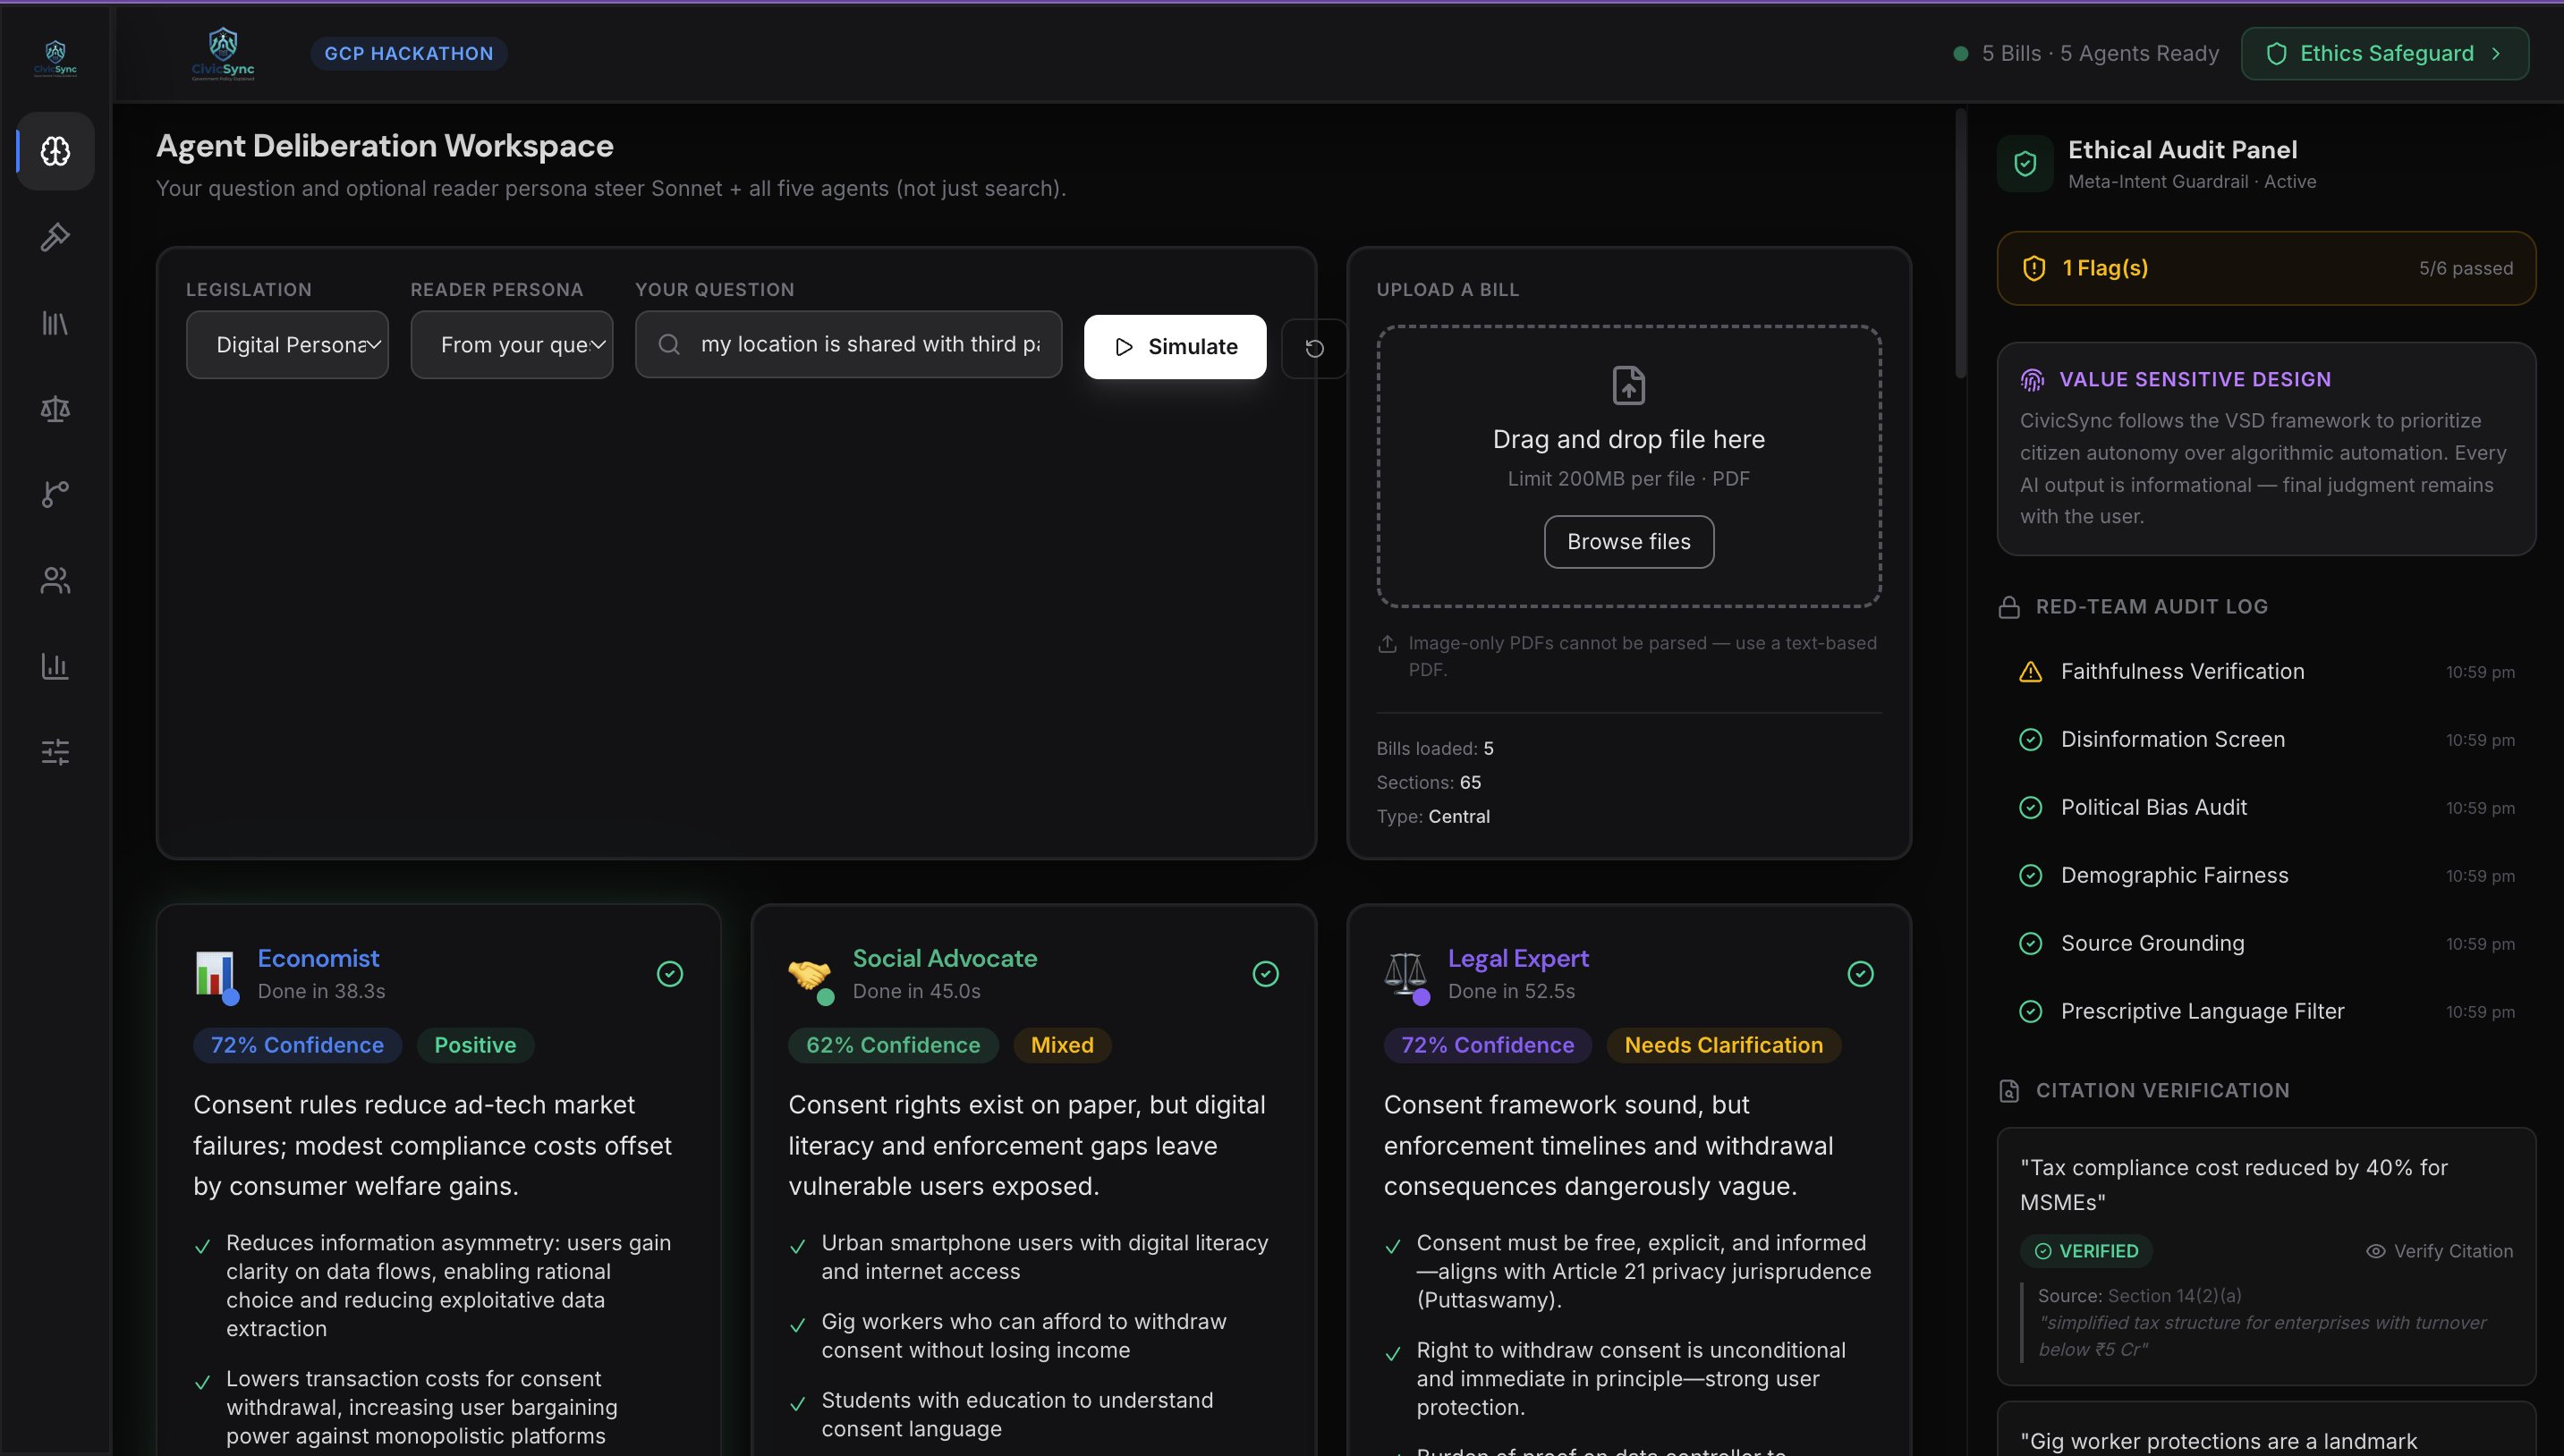
Task: Click the Ethical Audit Panel shield icon
Action: pos(2025,163)
